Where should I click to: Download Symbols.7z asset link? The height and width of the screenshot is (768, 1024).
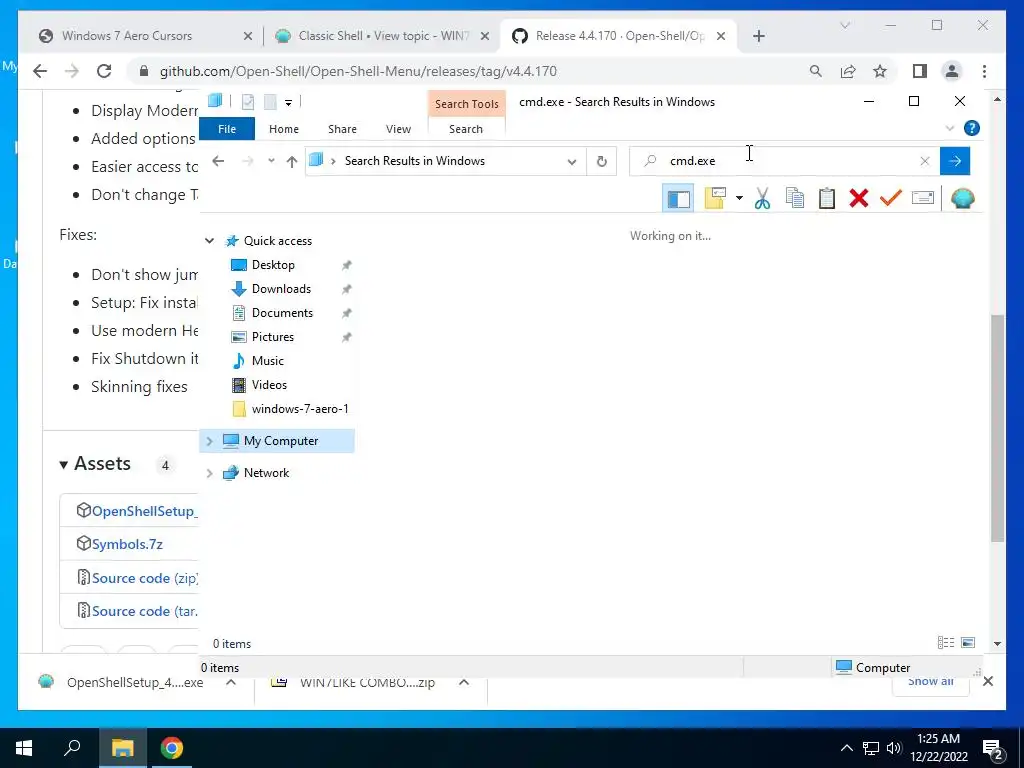pos(127,544)
